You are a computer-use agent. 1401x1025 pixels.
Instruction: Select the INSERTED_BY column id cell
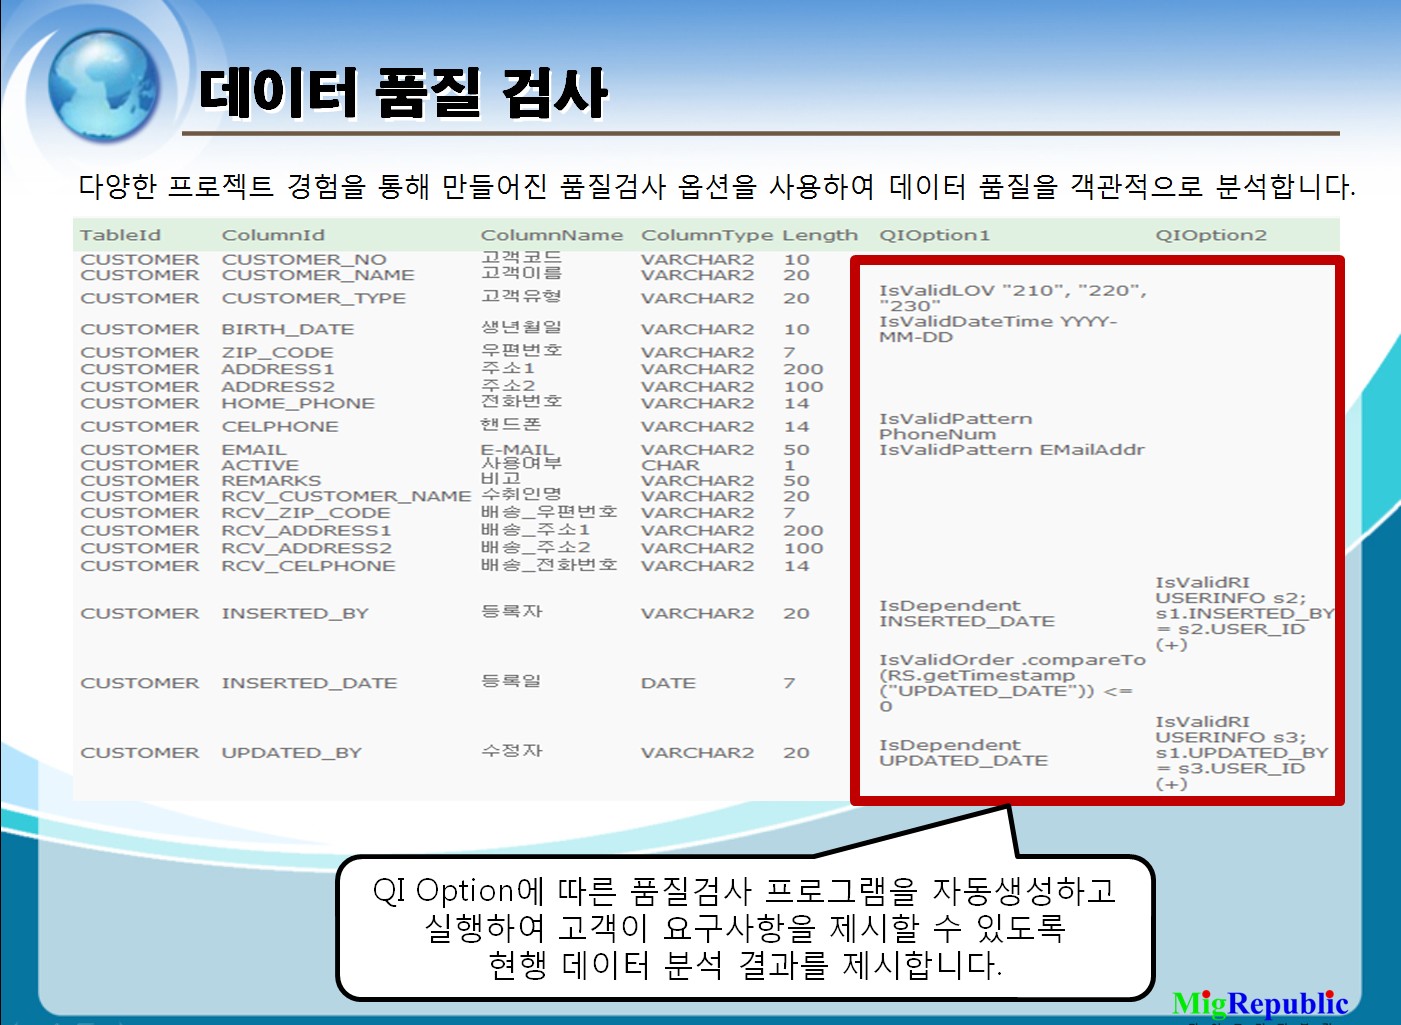pyautogui.click(x=295, y=613)
